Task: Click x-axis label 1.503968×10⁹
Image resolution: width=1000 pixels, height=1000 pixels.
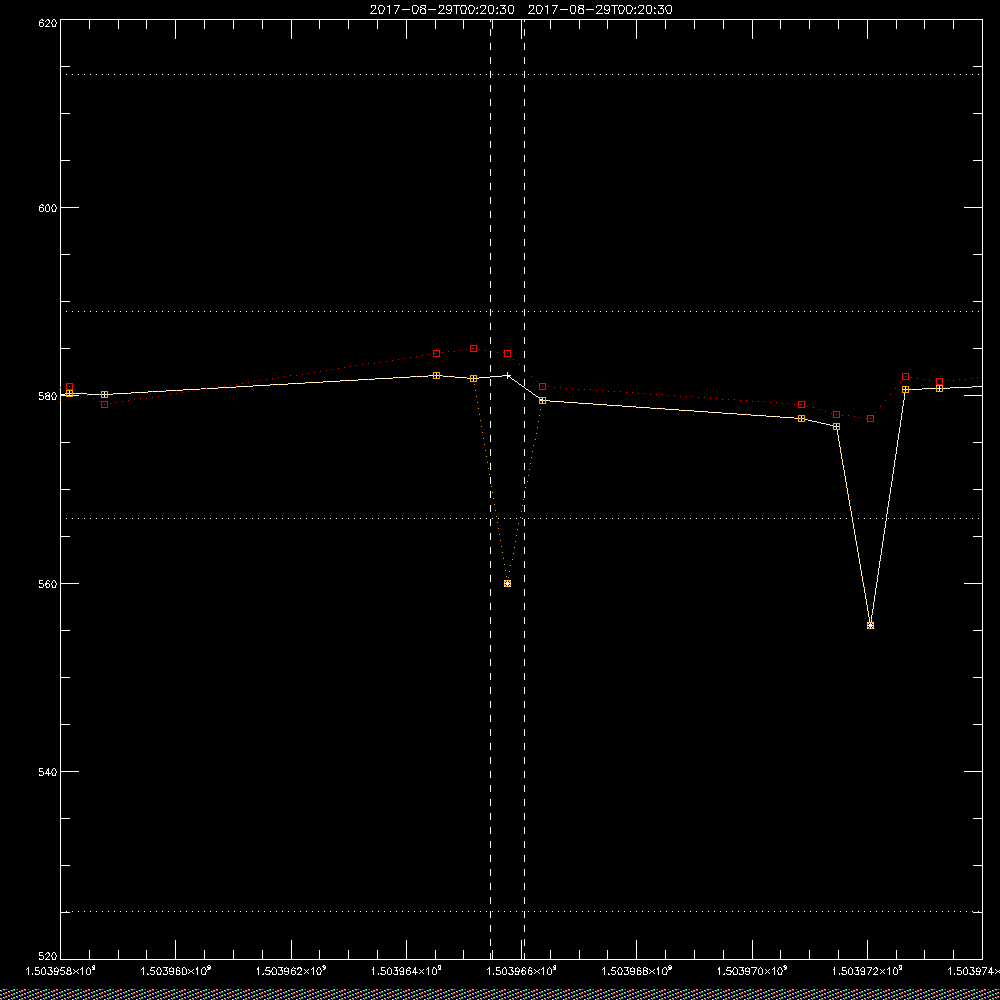Action: coord(637,971)
